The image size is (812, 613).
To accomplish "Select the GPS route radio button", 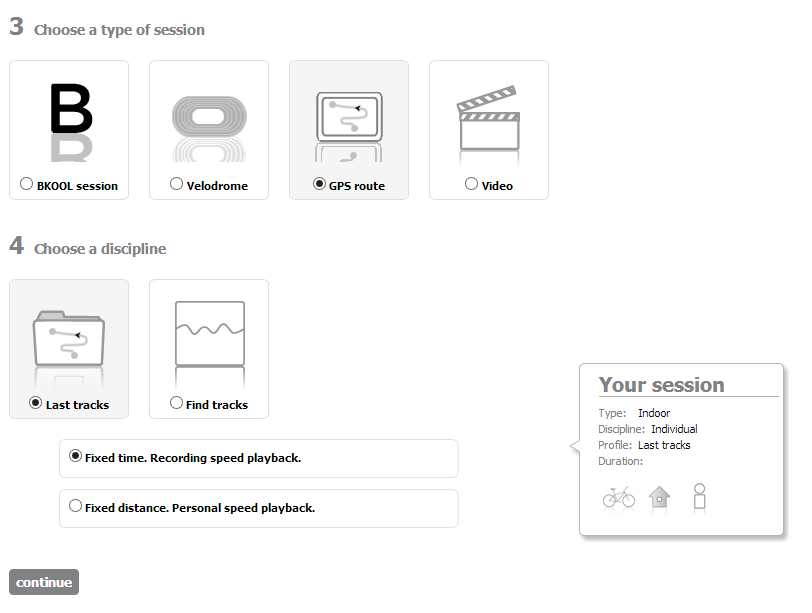I will [320, 184].
